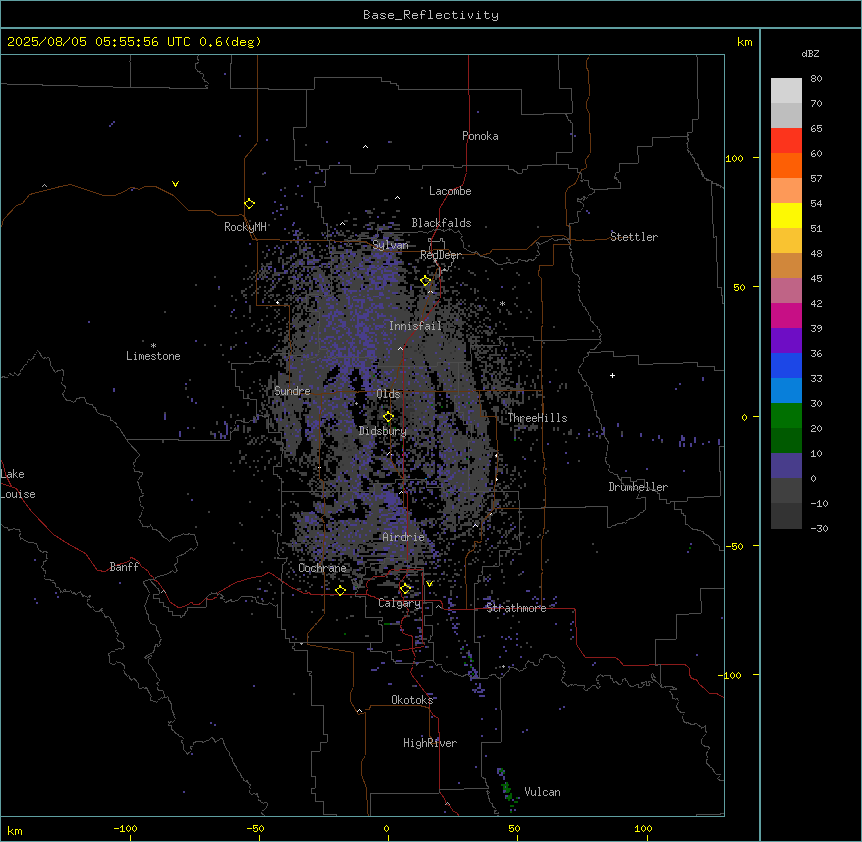This screenshot has width=862, height=842.
Task: Click the 50 tick on bottom axis
Action: click(514, 828)
